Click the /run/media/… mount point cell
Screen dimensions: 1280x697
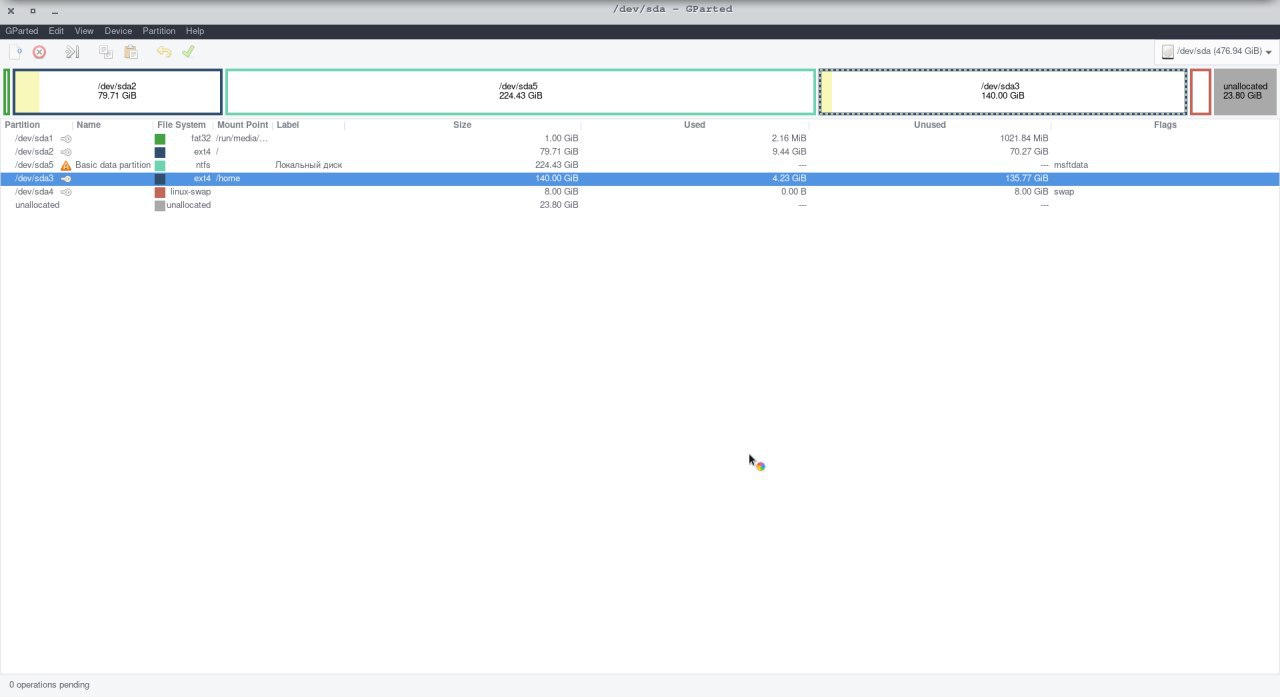pos(242,138)
